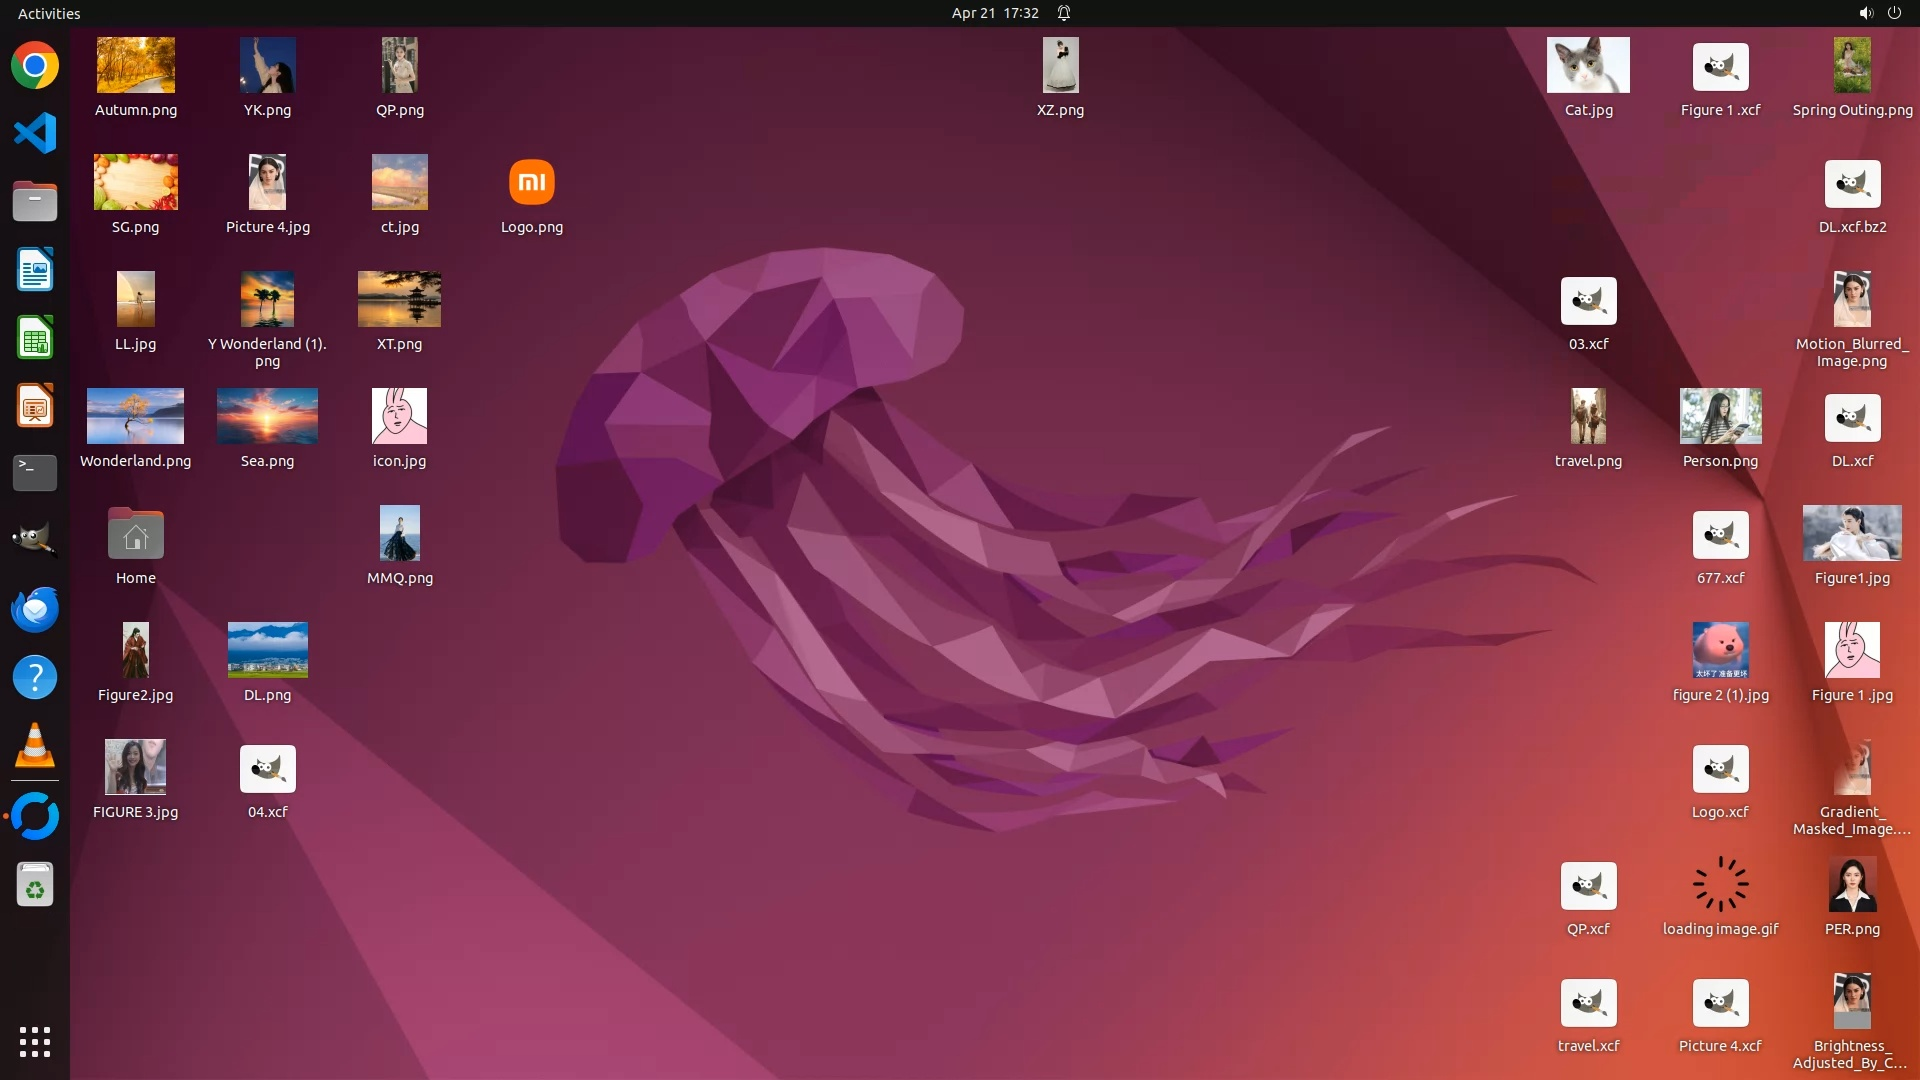Select the loading image.gif file

[x=1720, y=884]
